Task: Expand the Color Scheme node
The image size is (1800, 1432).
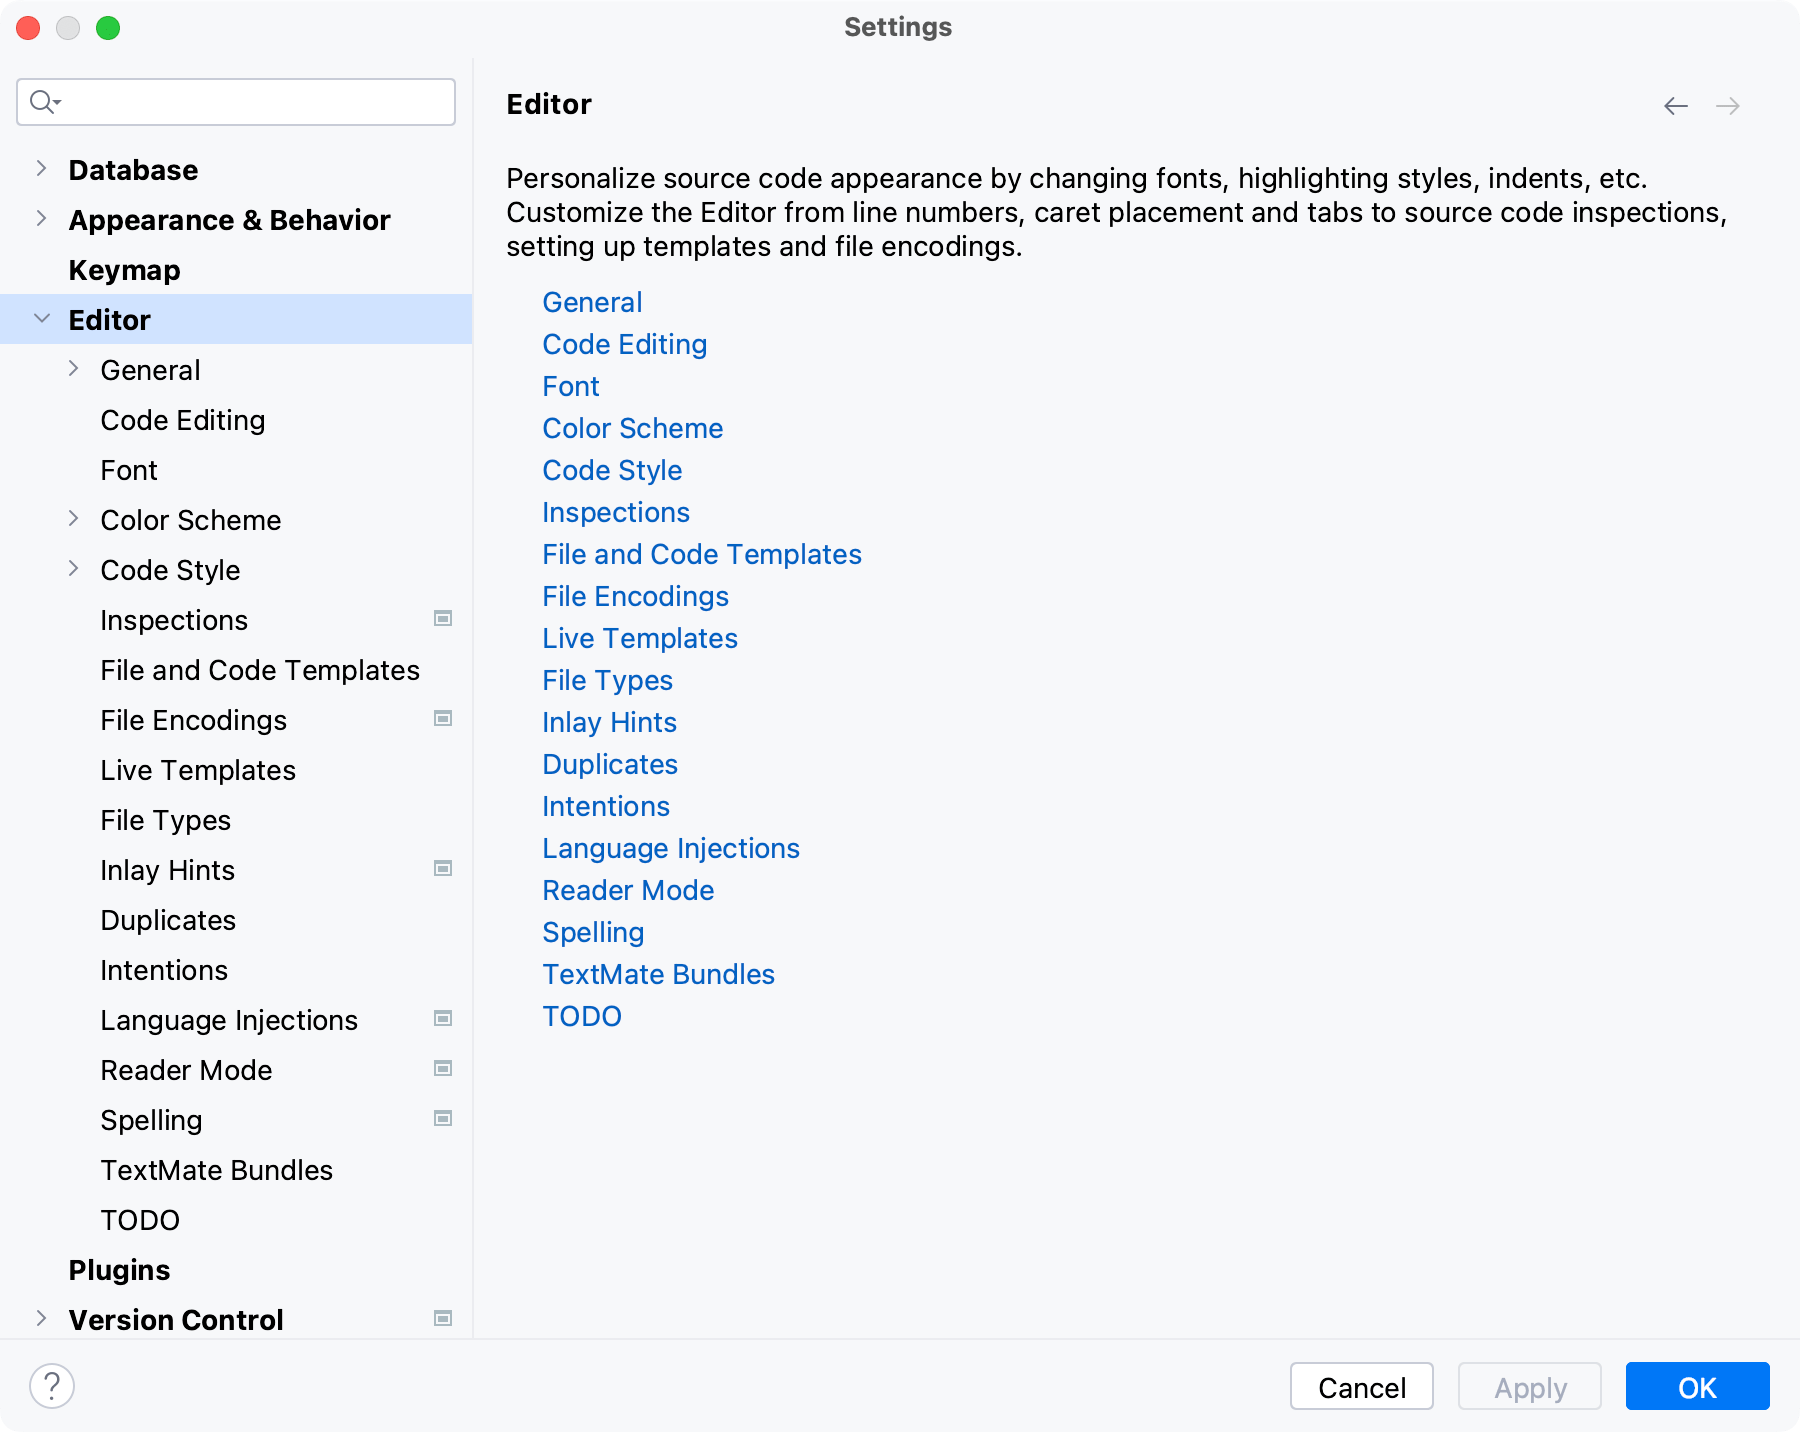Action: (74, 518)
